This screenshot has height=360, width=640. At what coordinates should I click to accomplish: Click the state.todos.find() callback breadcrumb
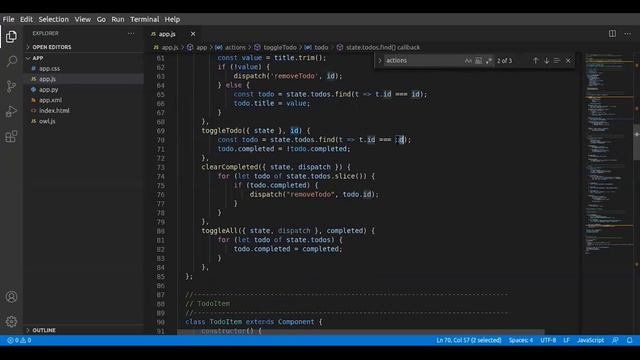coord(378,47)
